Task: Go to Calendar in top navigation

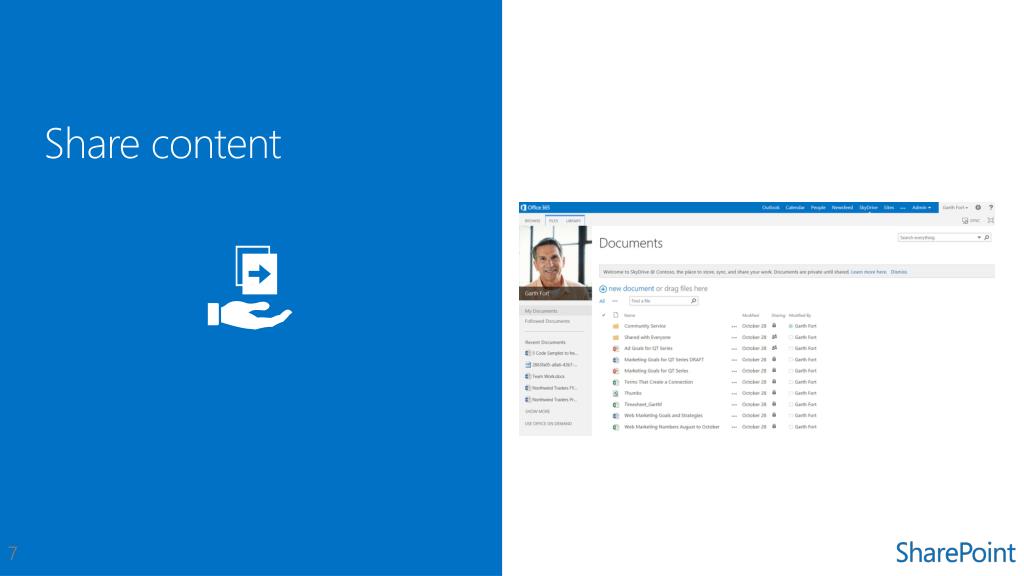Action: click(795, 208)
